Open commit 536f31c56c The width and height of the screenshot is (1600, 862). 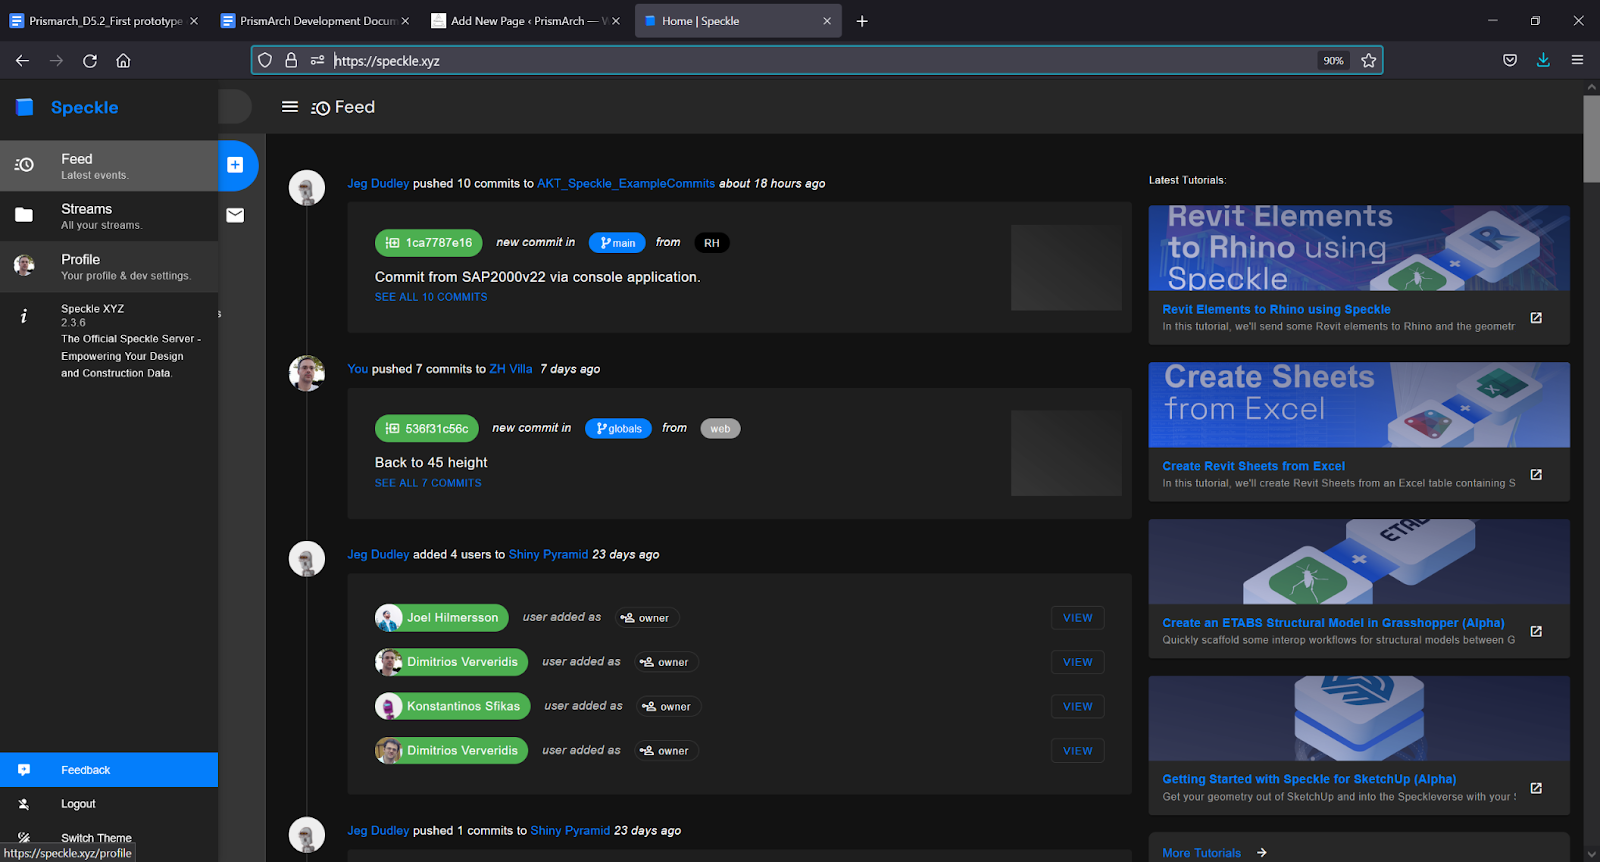(x=426, y=429)
